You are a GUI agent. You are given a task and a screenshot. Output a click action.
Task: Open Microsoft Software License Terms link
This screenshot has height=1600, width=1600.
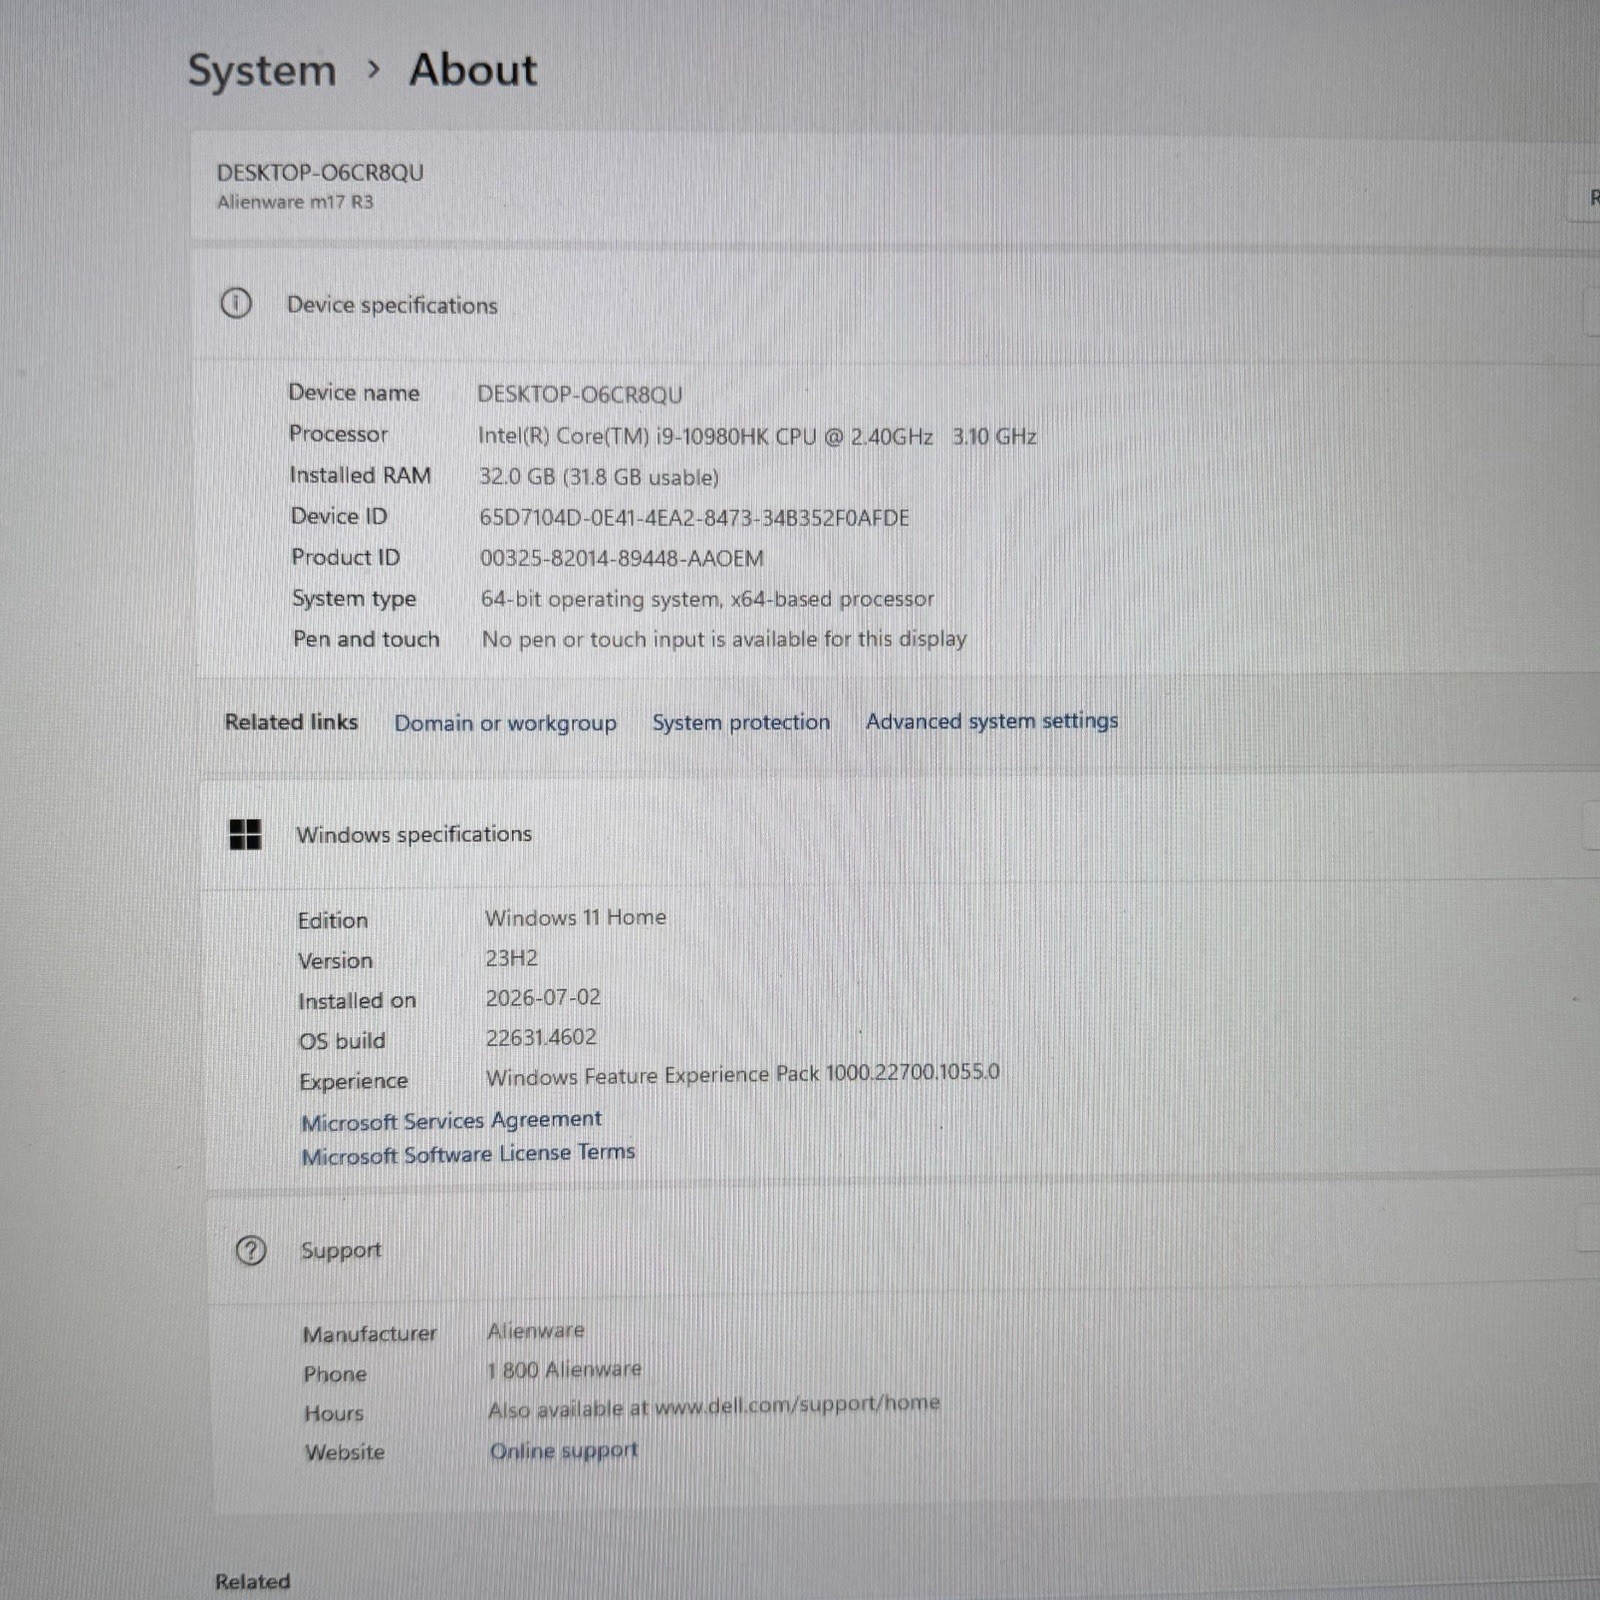(x=468, y=1154)
